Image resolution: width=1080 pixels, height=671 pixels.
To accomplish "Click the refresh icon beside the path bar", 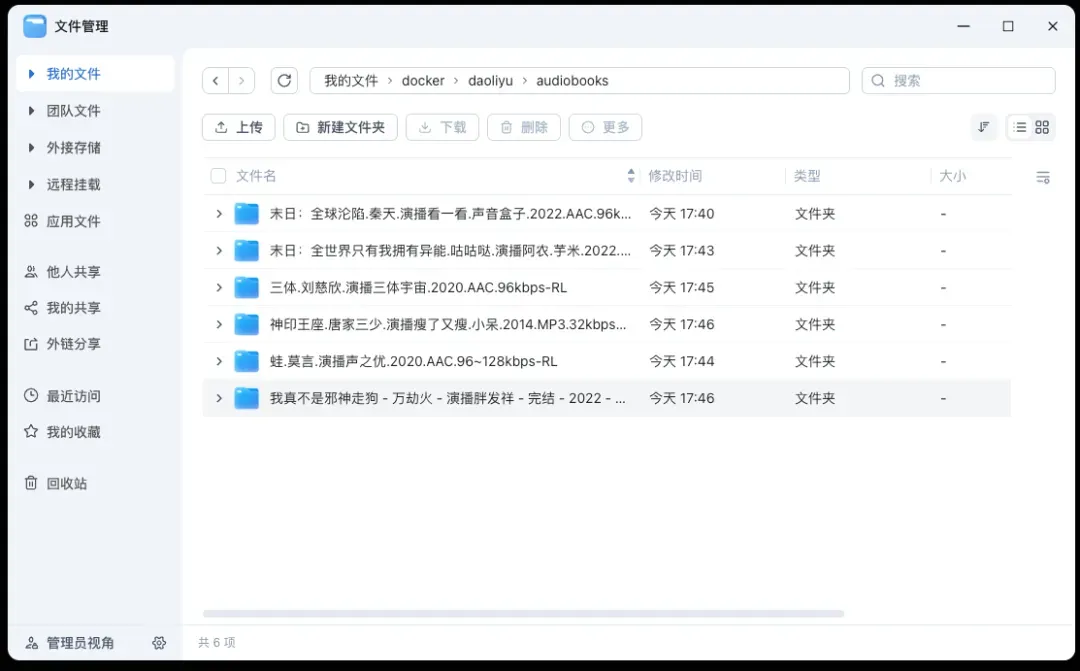I will pos(285,81).
